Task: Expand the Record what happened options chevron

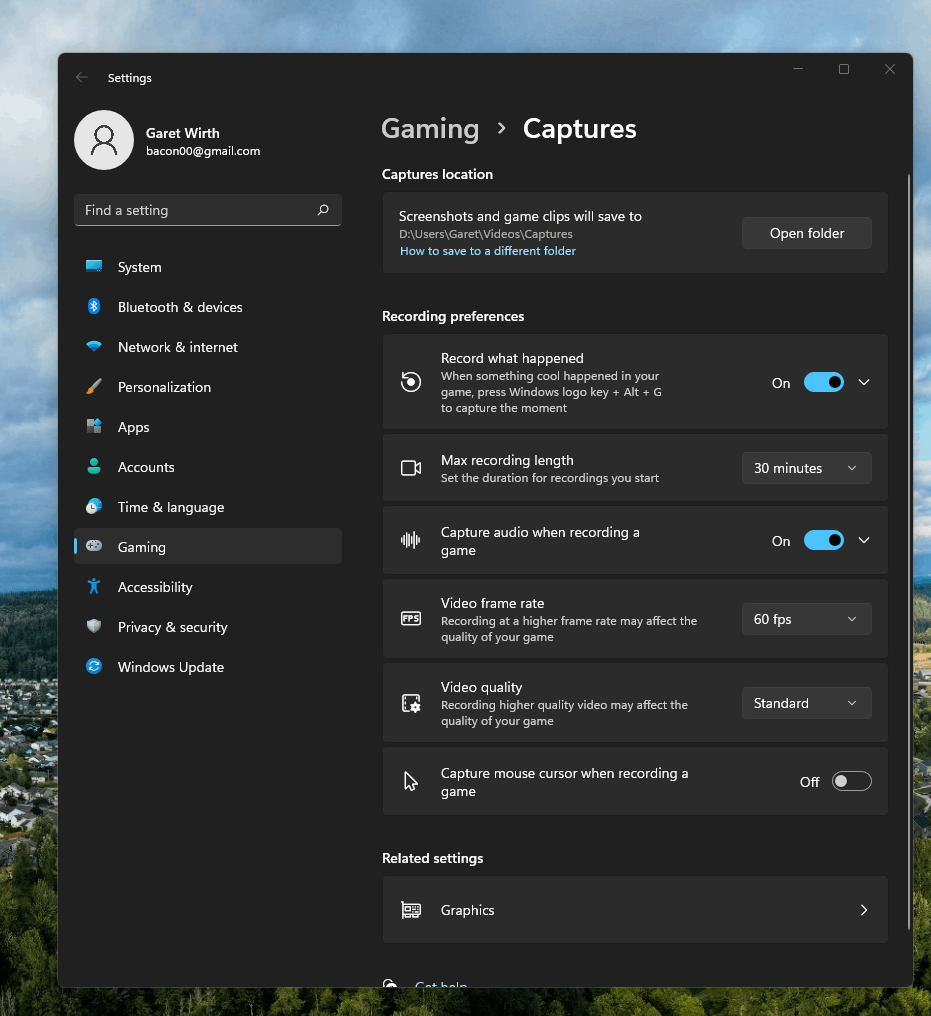Action: coord(864,382)
